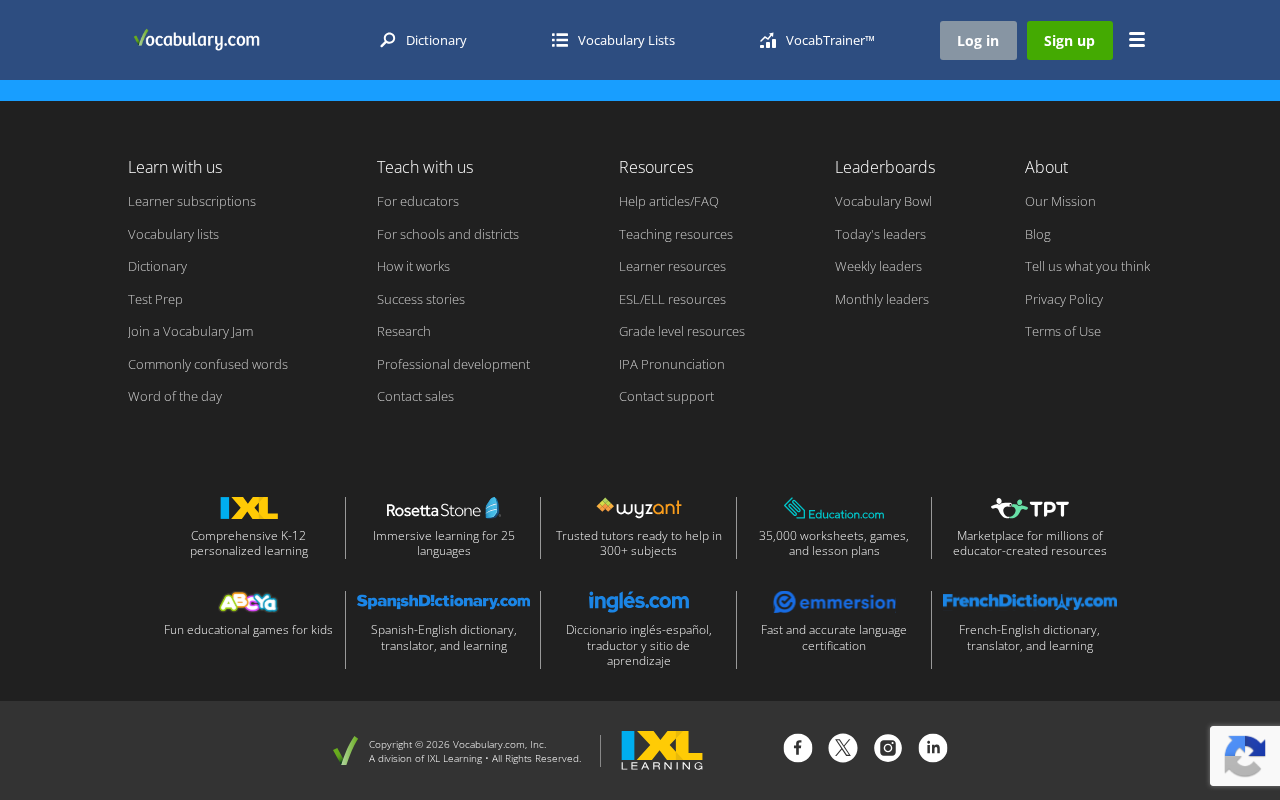Open the Instagram social icon
The width and height of the screenshot is (1280, 800).
[x=888, y=748]
